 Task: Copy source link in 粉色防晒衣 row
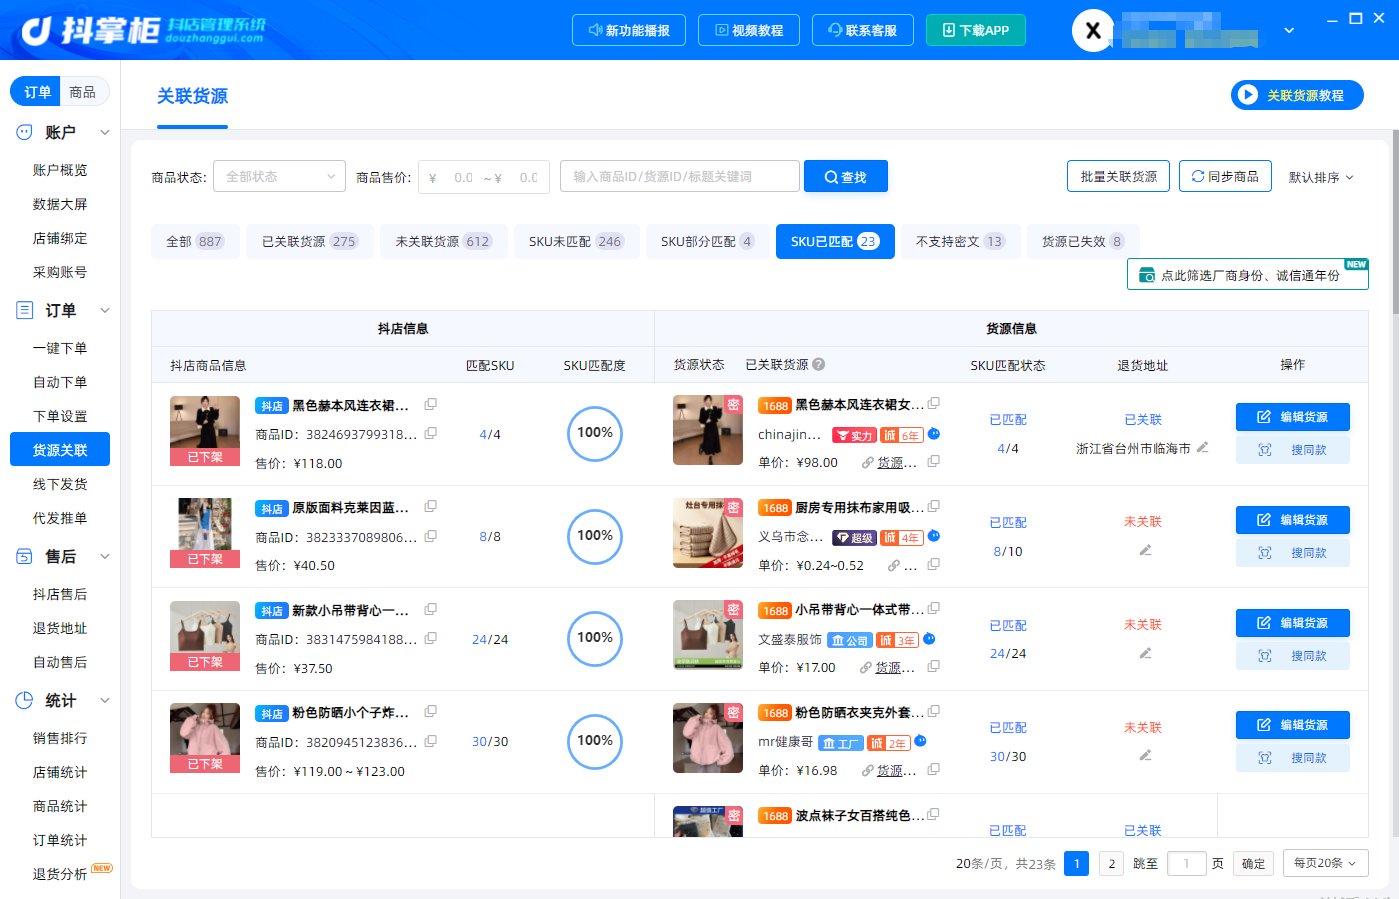tap(933, 769)
